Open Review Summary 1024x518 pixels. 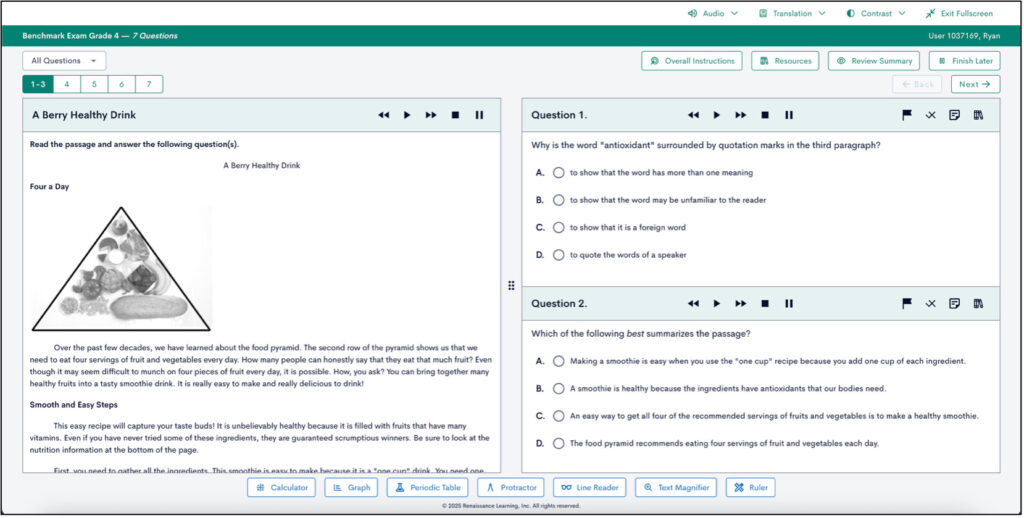click(x=874, y=61)
